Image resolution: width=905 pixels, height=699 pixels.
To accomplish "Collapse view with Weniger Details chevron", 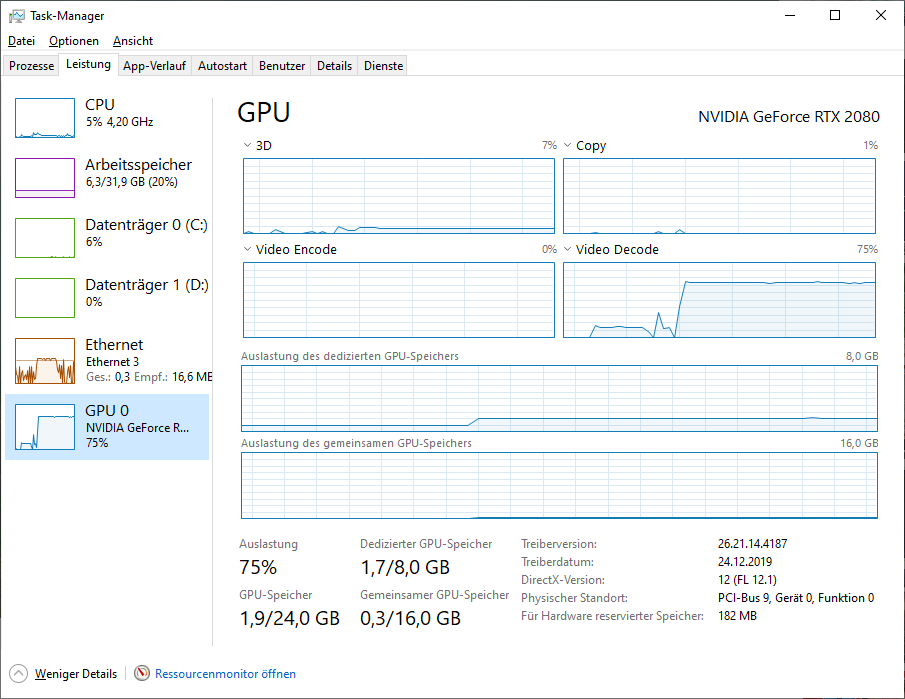I will click(x=18, y=674).
